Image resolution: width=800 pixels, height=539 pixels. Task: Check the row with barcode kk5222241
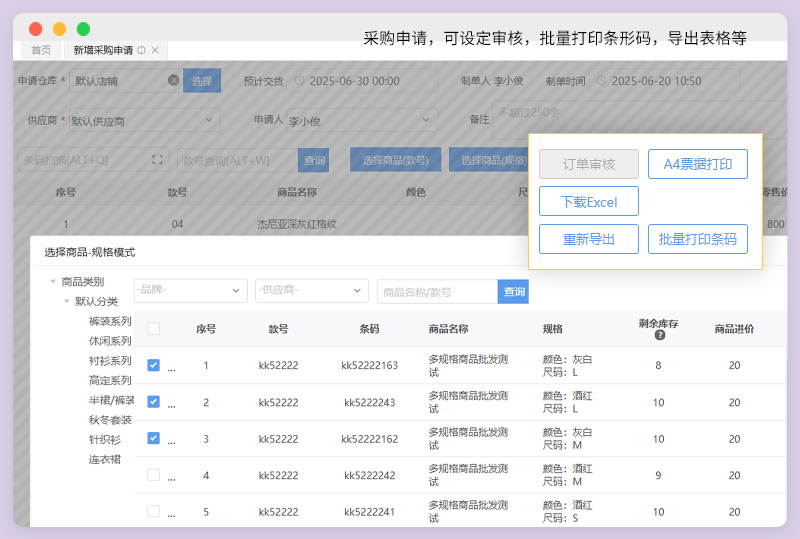point(154,511)
